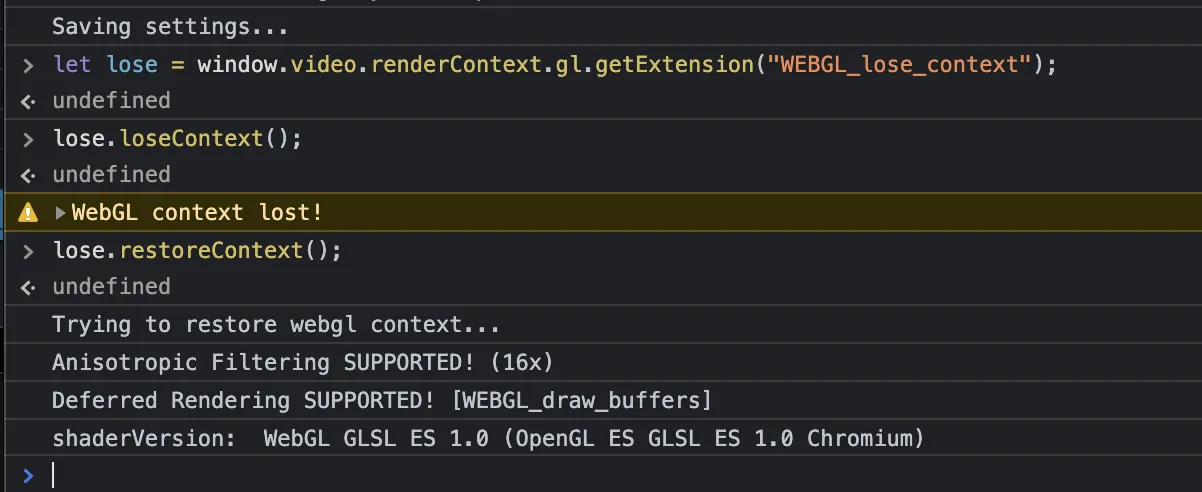Click the restoreContext method name
Image resolution: width=1202 pixels, height=492 pixels.
point(211,250)
